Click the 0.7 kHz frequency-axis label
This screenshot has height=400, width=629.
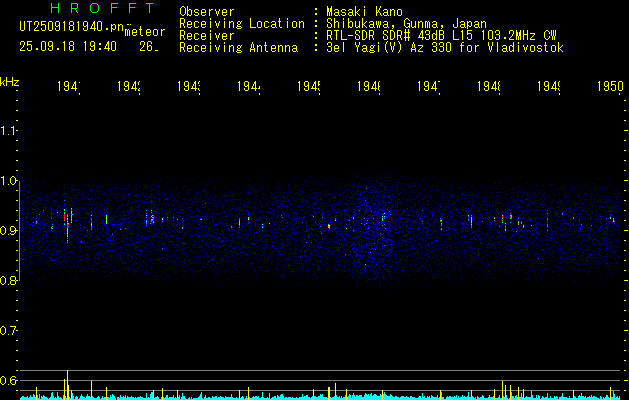[9, 331]
